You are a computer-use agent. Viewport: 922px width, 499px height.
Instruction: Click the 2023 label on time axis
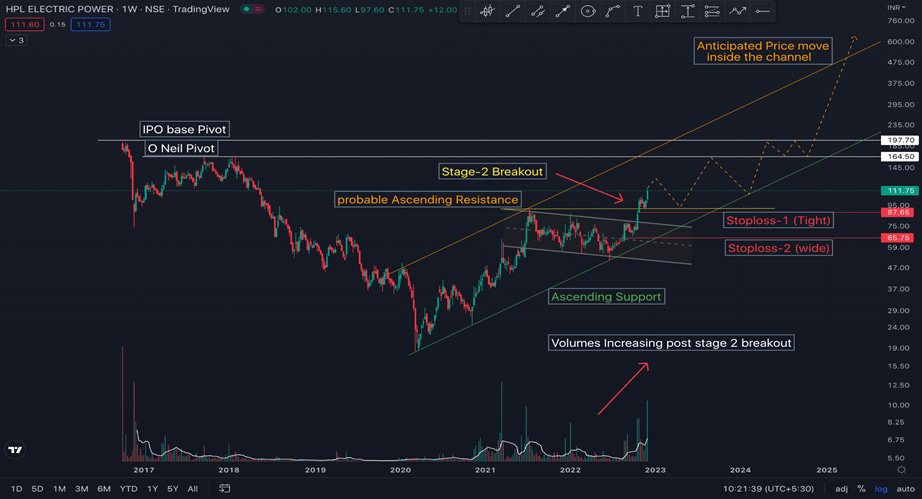pos(655,470)
